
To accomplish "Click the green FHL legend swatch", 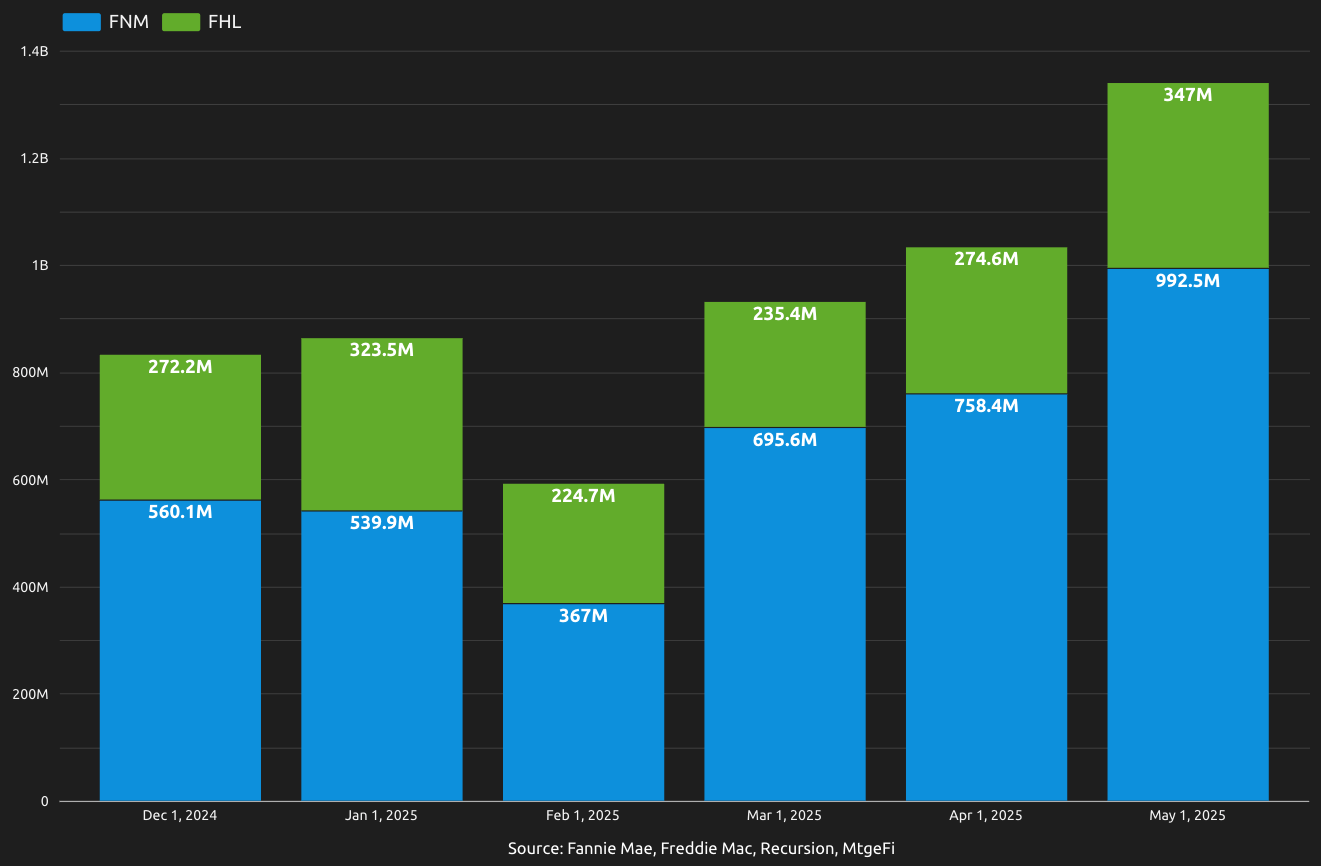I will point(180,21).
